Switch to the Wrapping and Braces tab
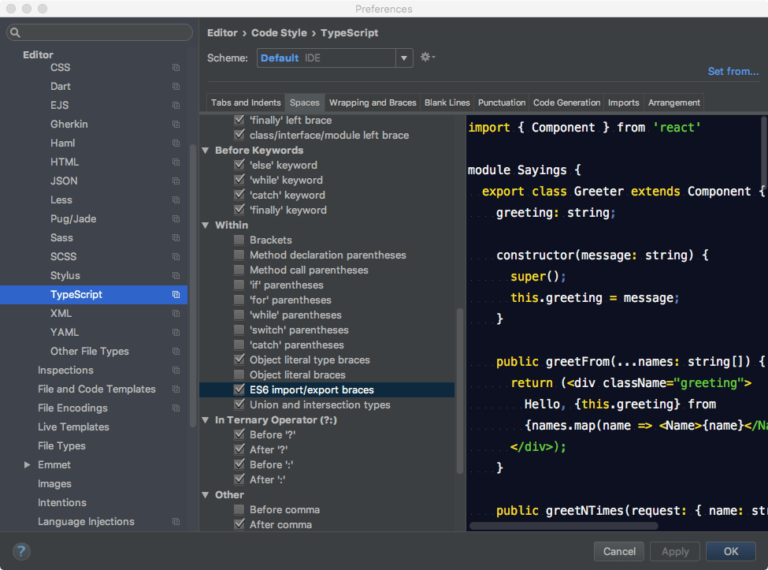Screen dimensions: 768x570 pos(373,103)
